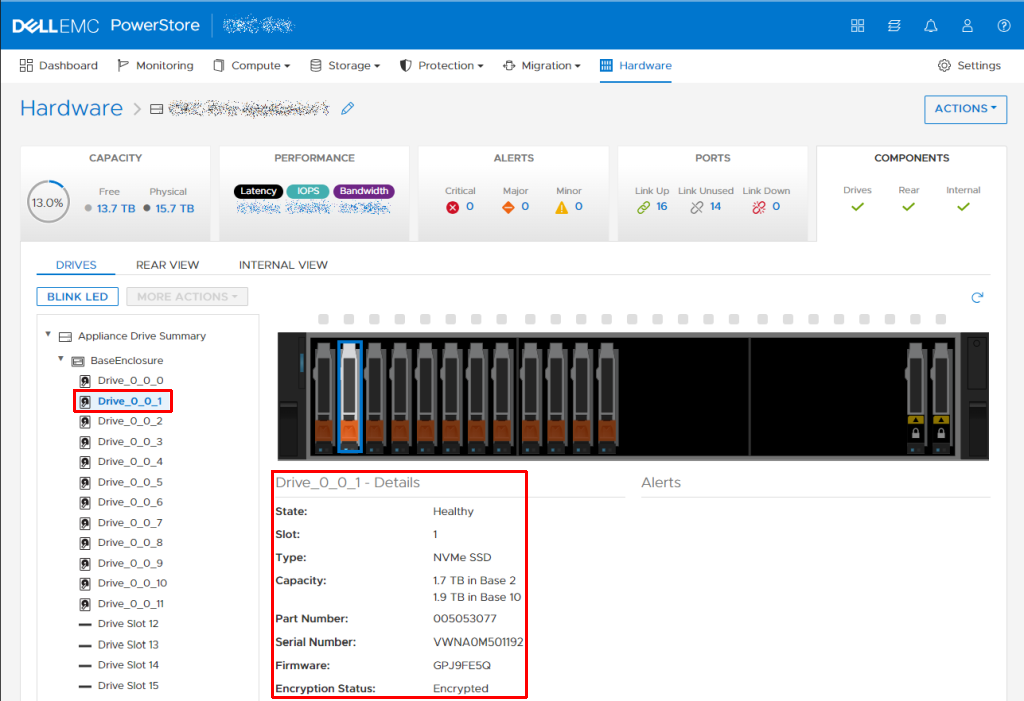Collapse the BaseEnclosure tree node
Screen dimensions: 1024x701
(x=60, y=360)
